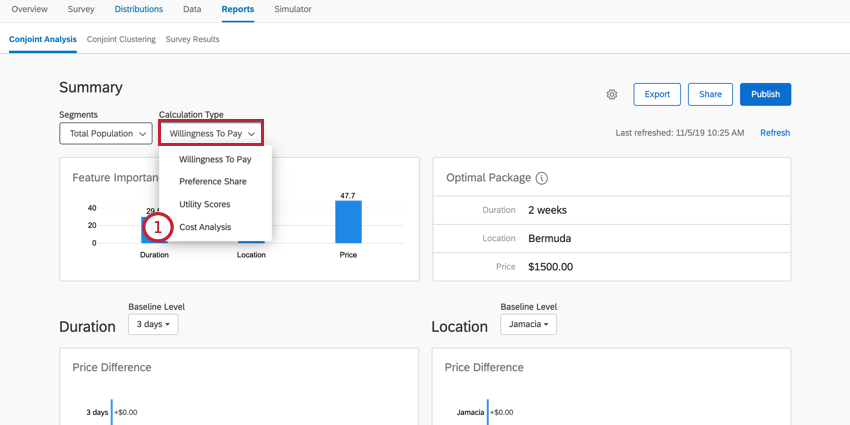Image resolution: width=850 pixels, height=425 pixels.
Task: Refresh the report data
Action: (774, 133)
